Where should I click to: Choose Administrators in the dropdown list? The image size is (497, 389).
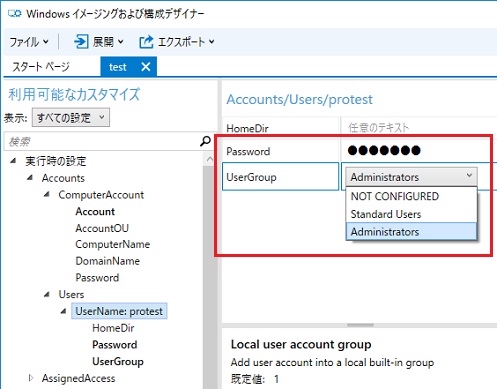click(411, 232)
